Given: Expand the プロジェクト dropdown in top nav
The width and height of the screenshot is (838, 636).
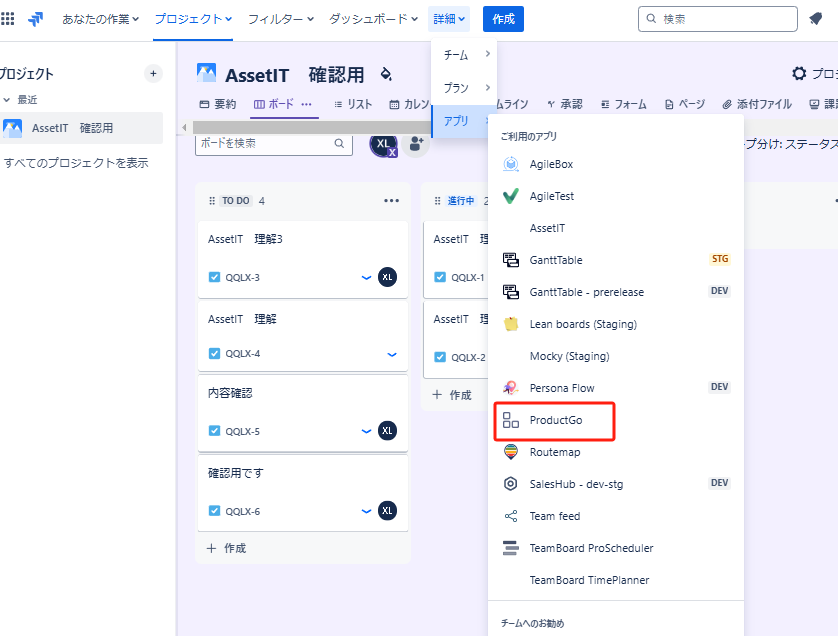Looking at the screenshot, I should (x=193, y=19).
